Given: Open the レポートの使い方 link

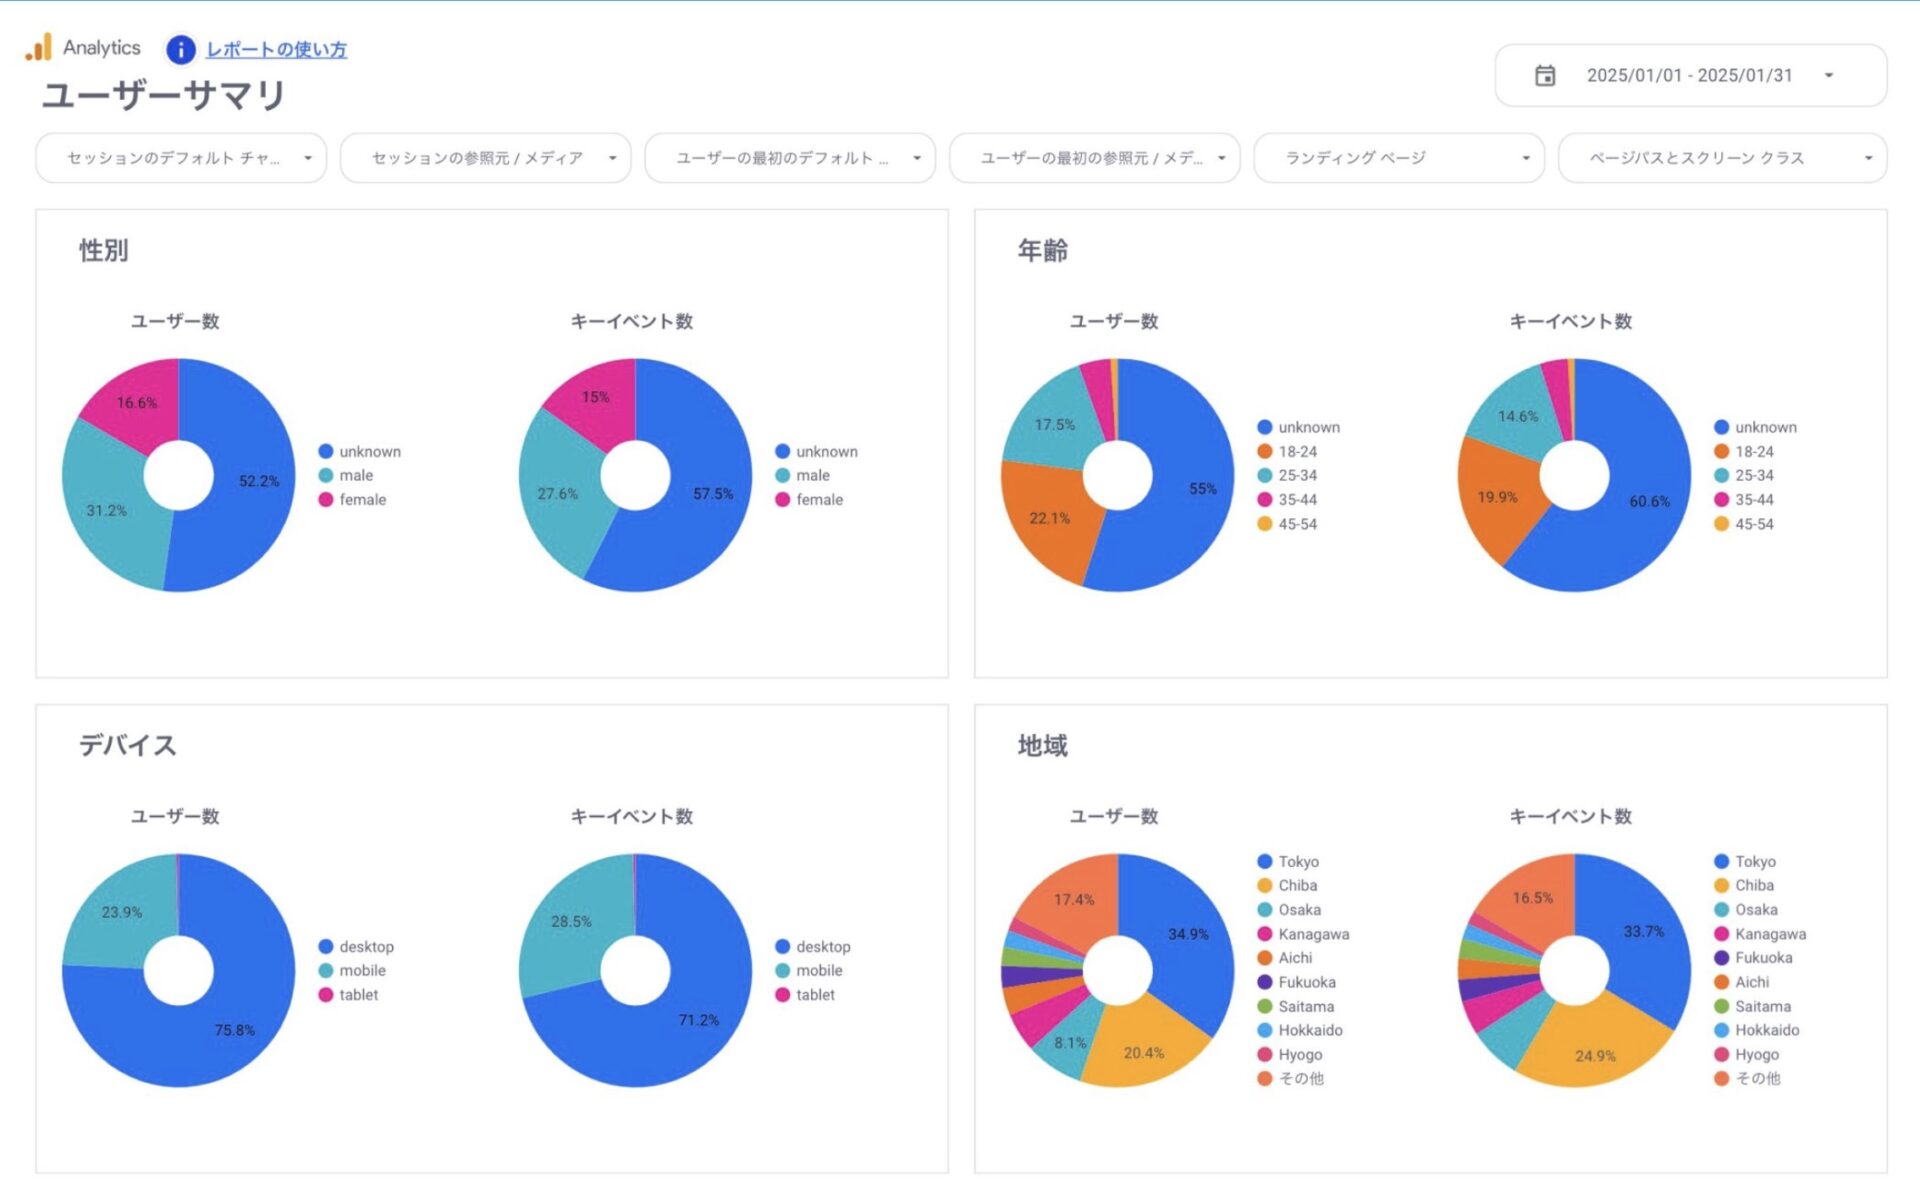Looking at the screenshot, I should tap(276, 49).
